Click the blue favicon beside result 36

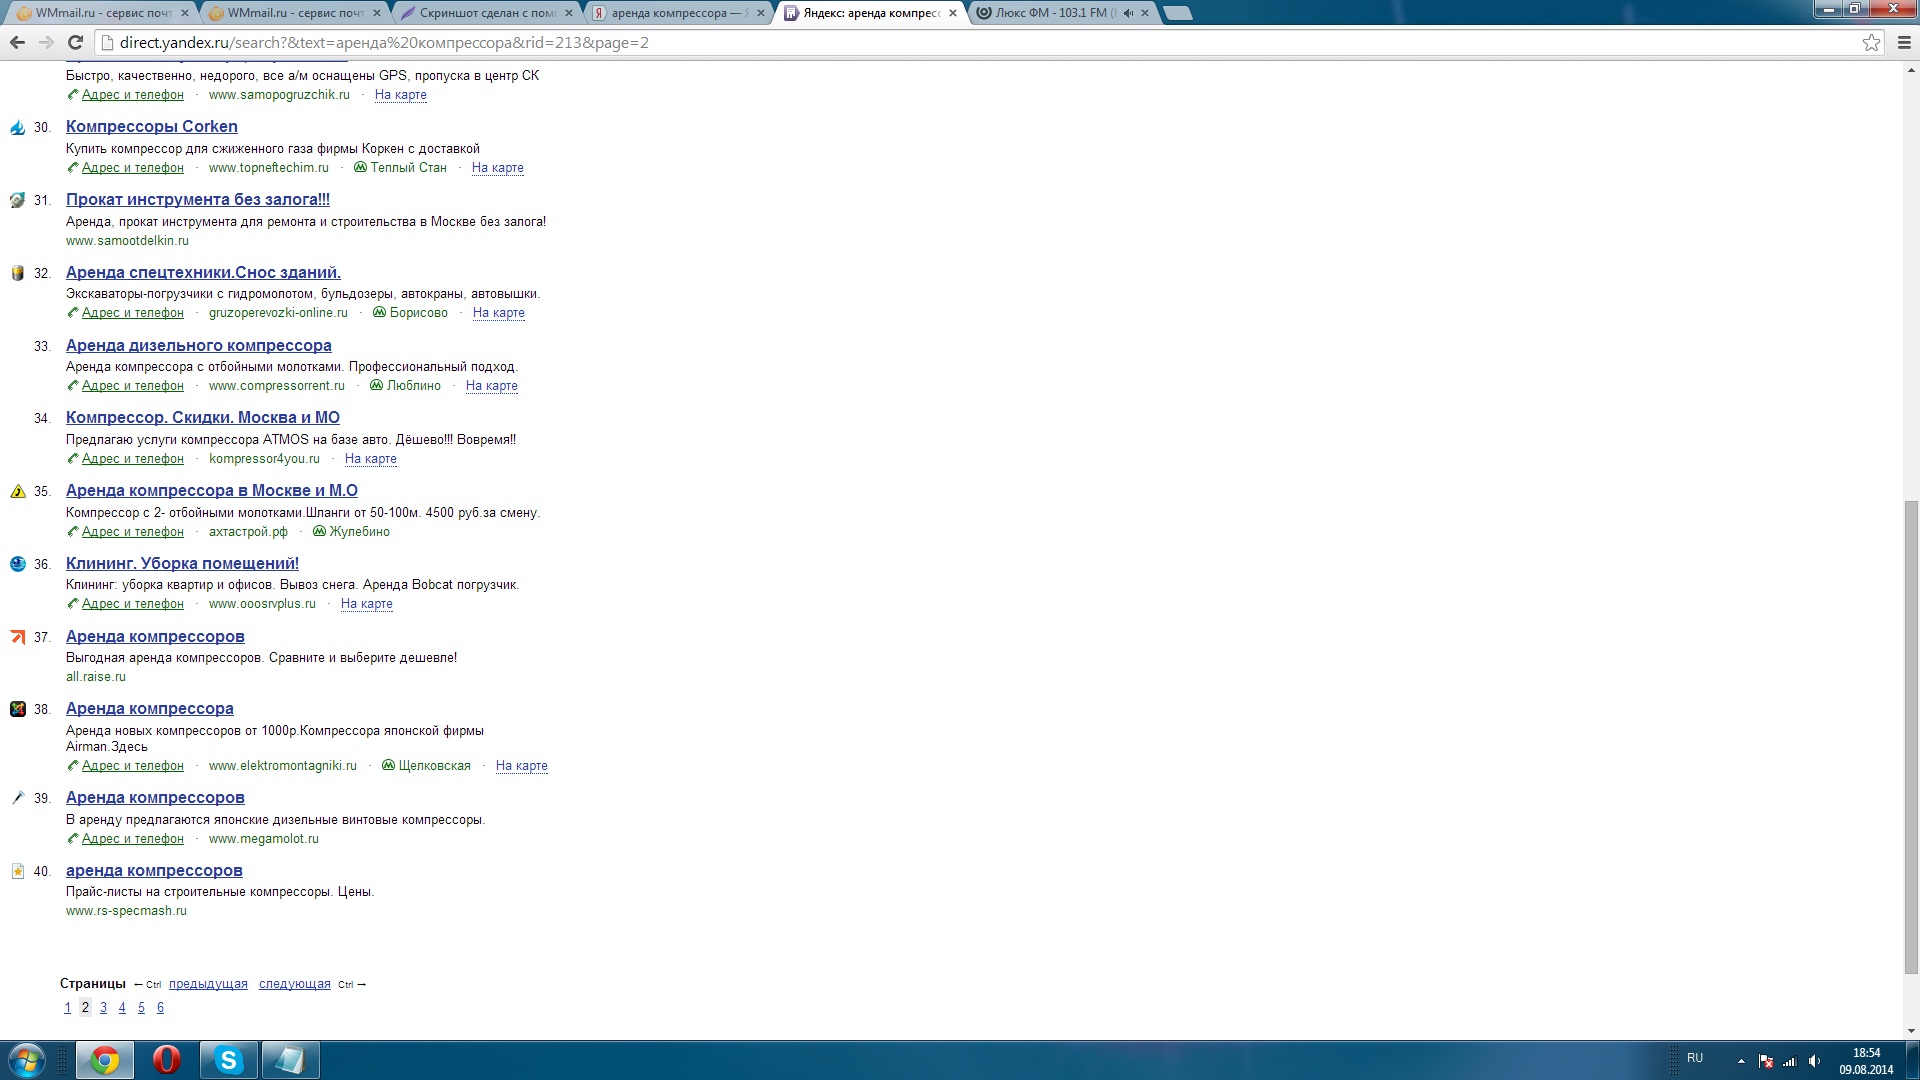(17, 564)
